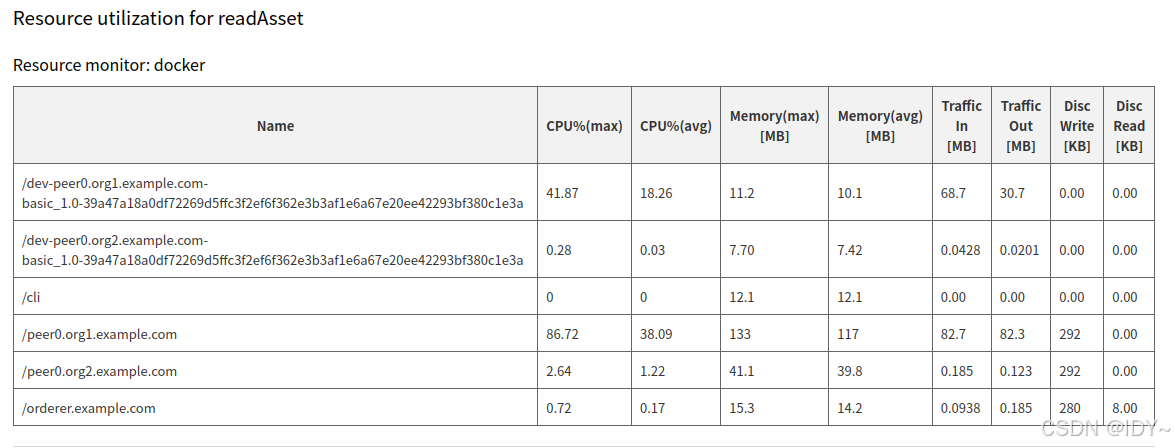Click the Disc Write [KB] header
The height and width of the screenshot is (448, 1175).
[x=1077, y=126]
